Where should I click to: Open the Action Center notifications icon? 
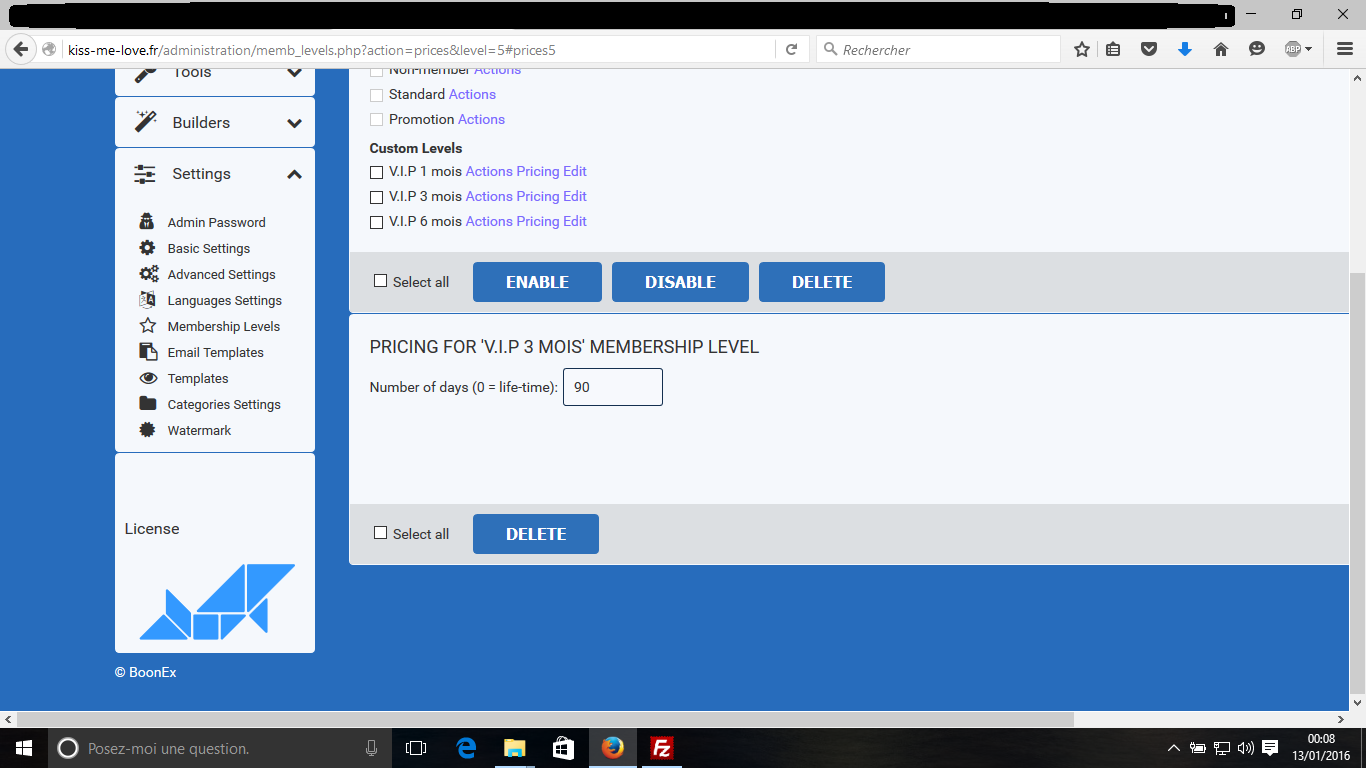point(1270,748)
